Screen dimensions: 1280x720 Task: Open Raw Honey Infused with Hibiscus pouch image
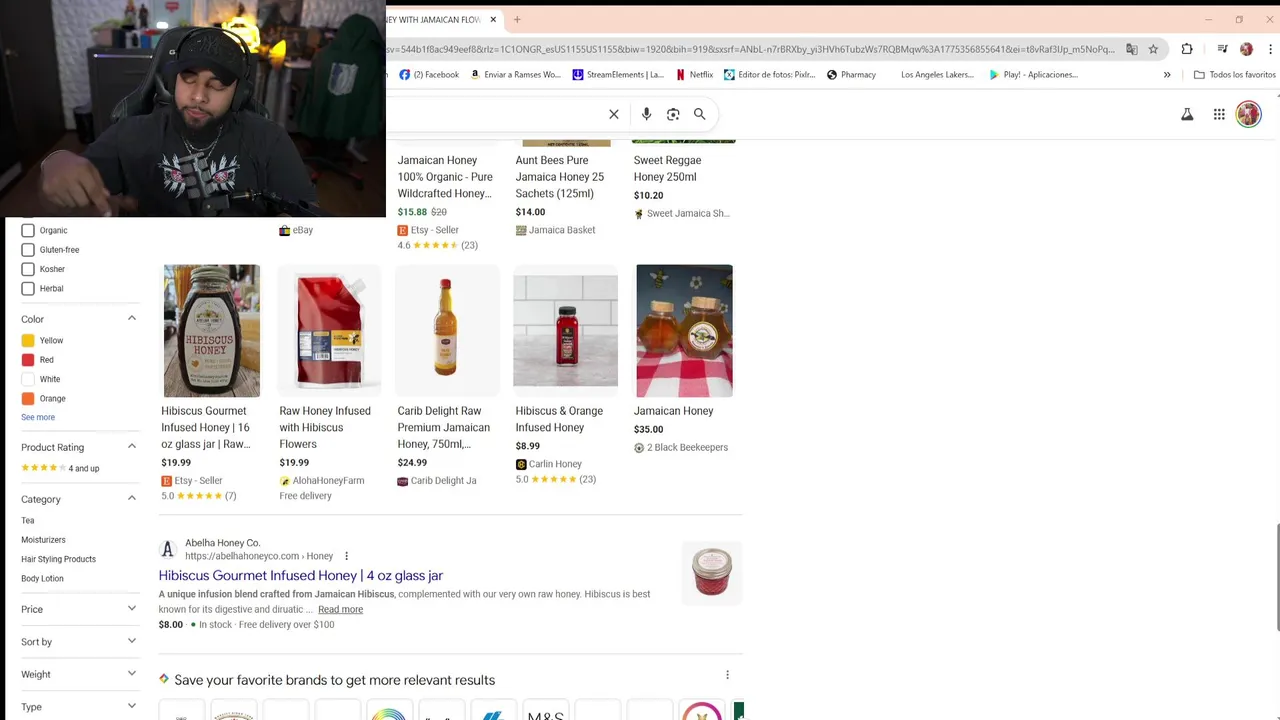[329, 331]
